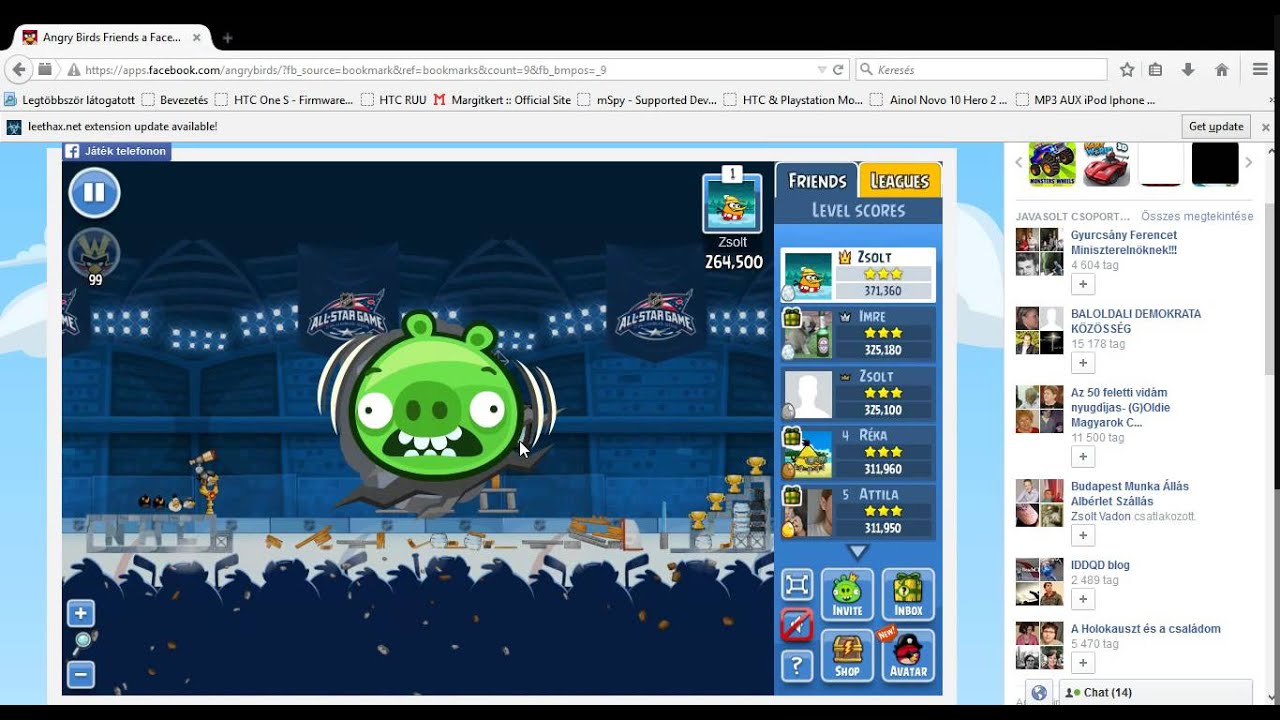Join BALOLDALI DEMOKRATA group via plus button

1082,363
